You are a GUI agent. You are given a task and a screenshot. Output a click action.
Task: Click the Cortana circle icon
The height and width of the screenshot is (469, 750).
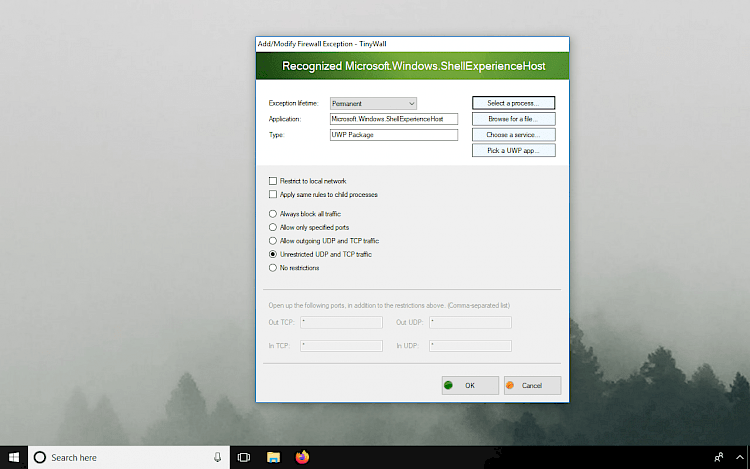[40, 457]
